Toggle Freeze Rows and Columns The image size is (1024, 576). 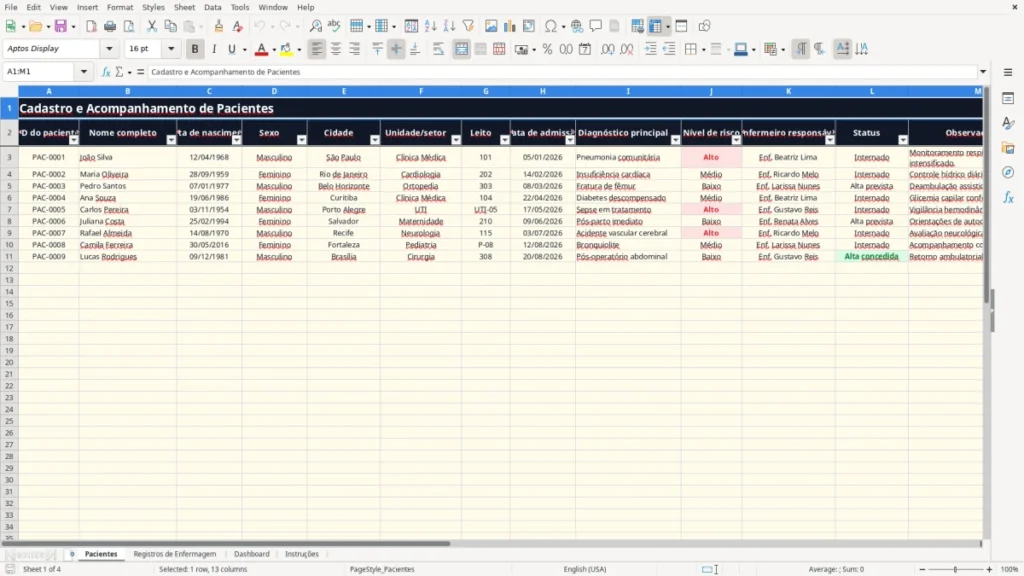point(655,26)
